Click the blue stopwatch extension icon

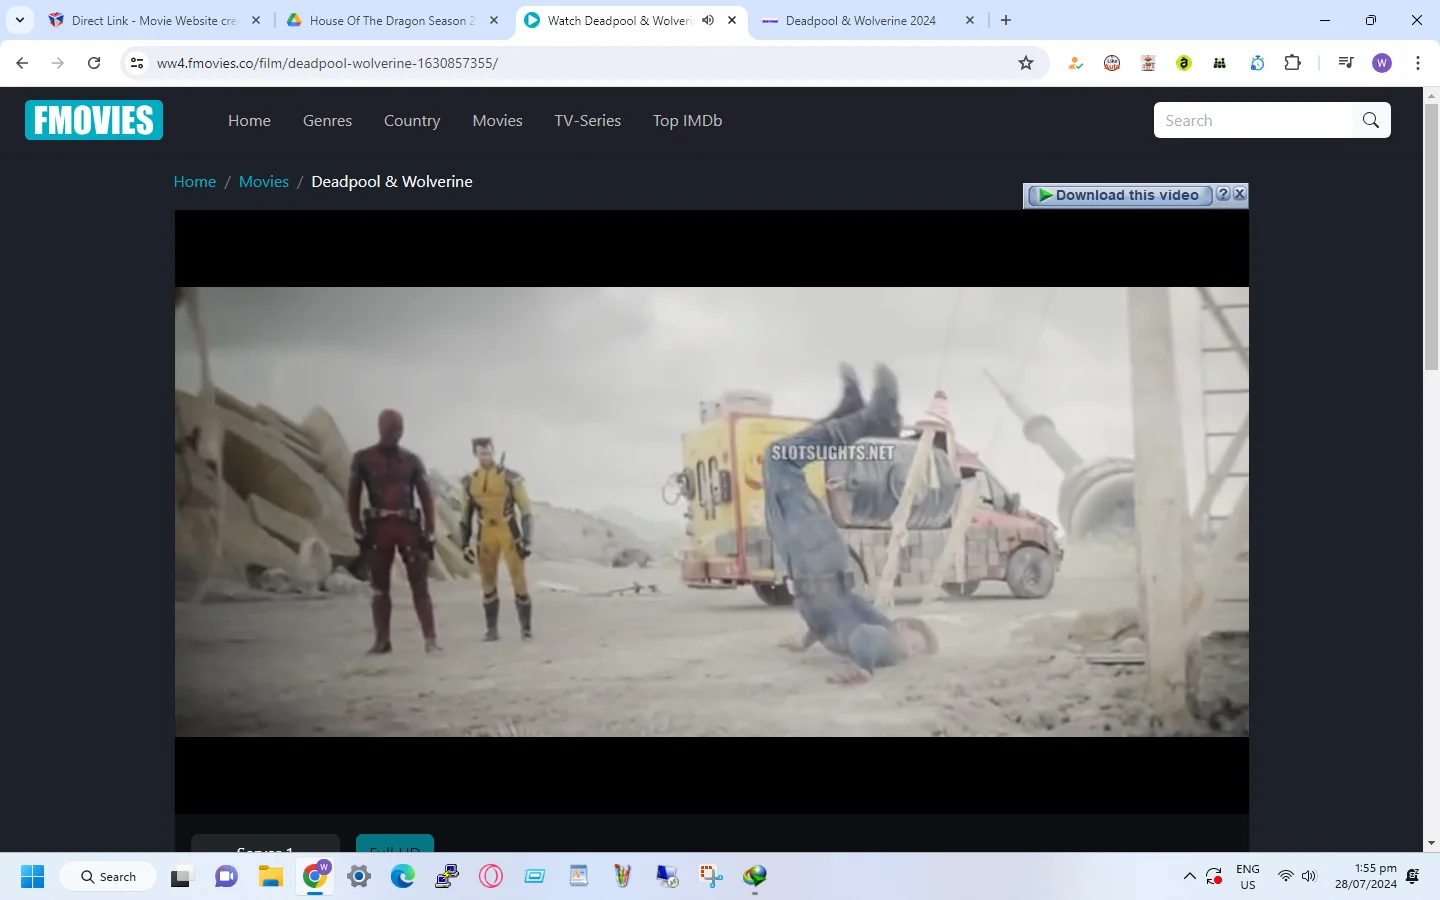click(x=1257, y=63)
